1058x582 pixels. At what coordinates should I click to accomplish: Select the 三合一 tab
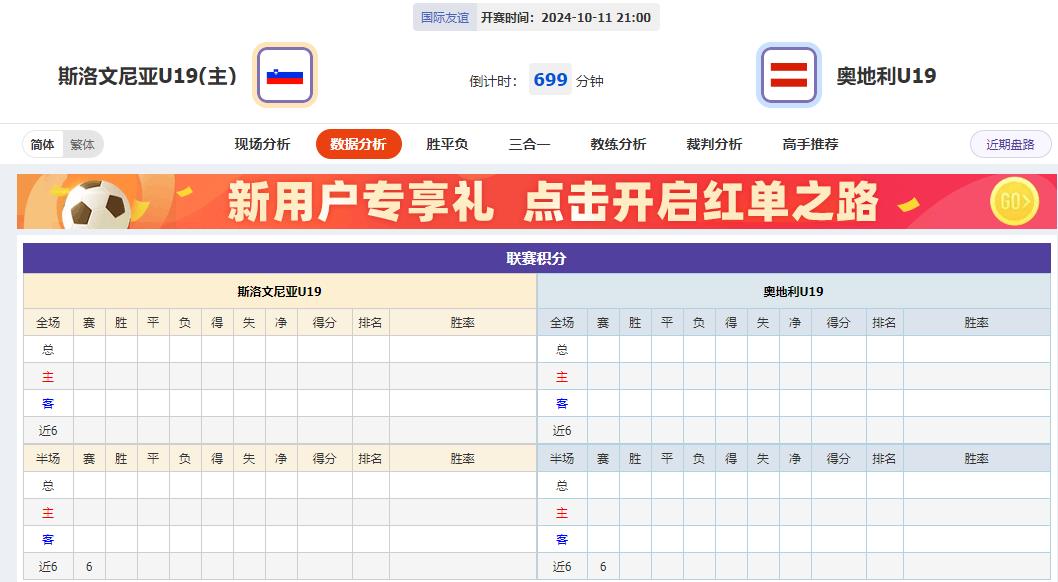(528, 143)
